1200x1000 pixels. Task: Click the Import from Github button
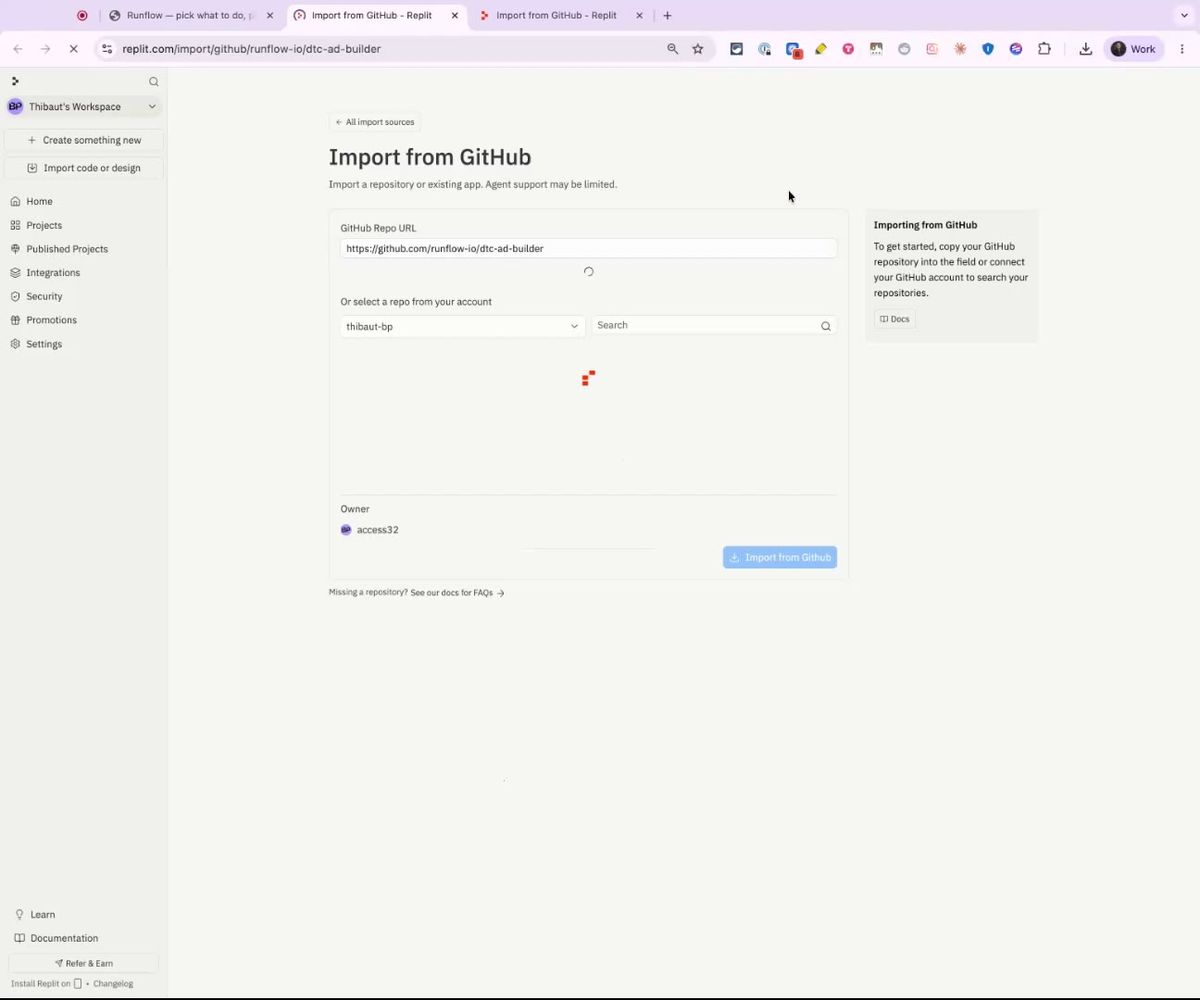tap(780, 557)
